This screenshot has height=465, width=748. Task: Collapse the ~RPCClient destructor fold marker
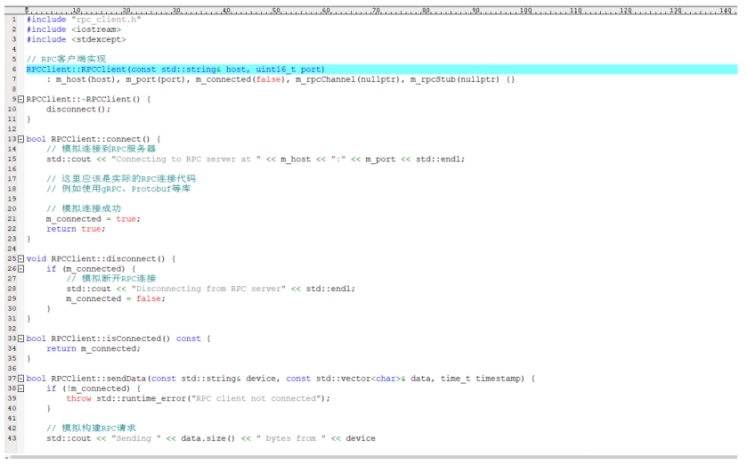coord(20,99)
